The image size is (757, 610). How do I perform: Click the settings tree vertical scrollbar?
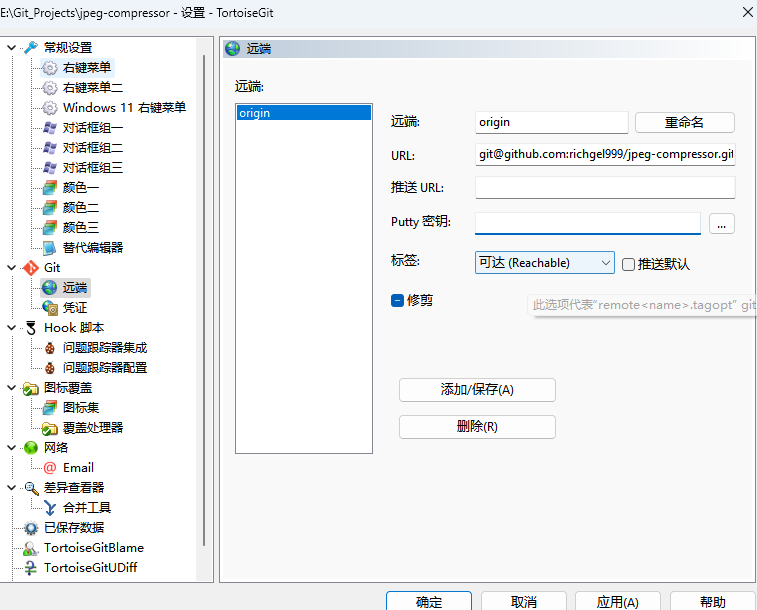[204, 299]
